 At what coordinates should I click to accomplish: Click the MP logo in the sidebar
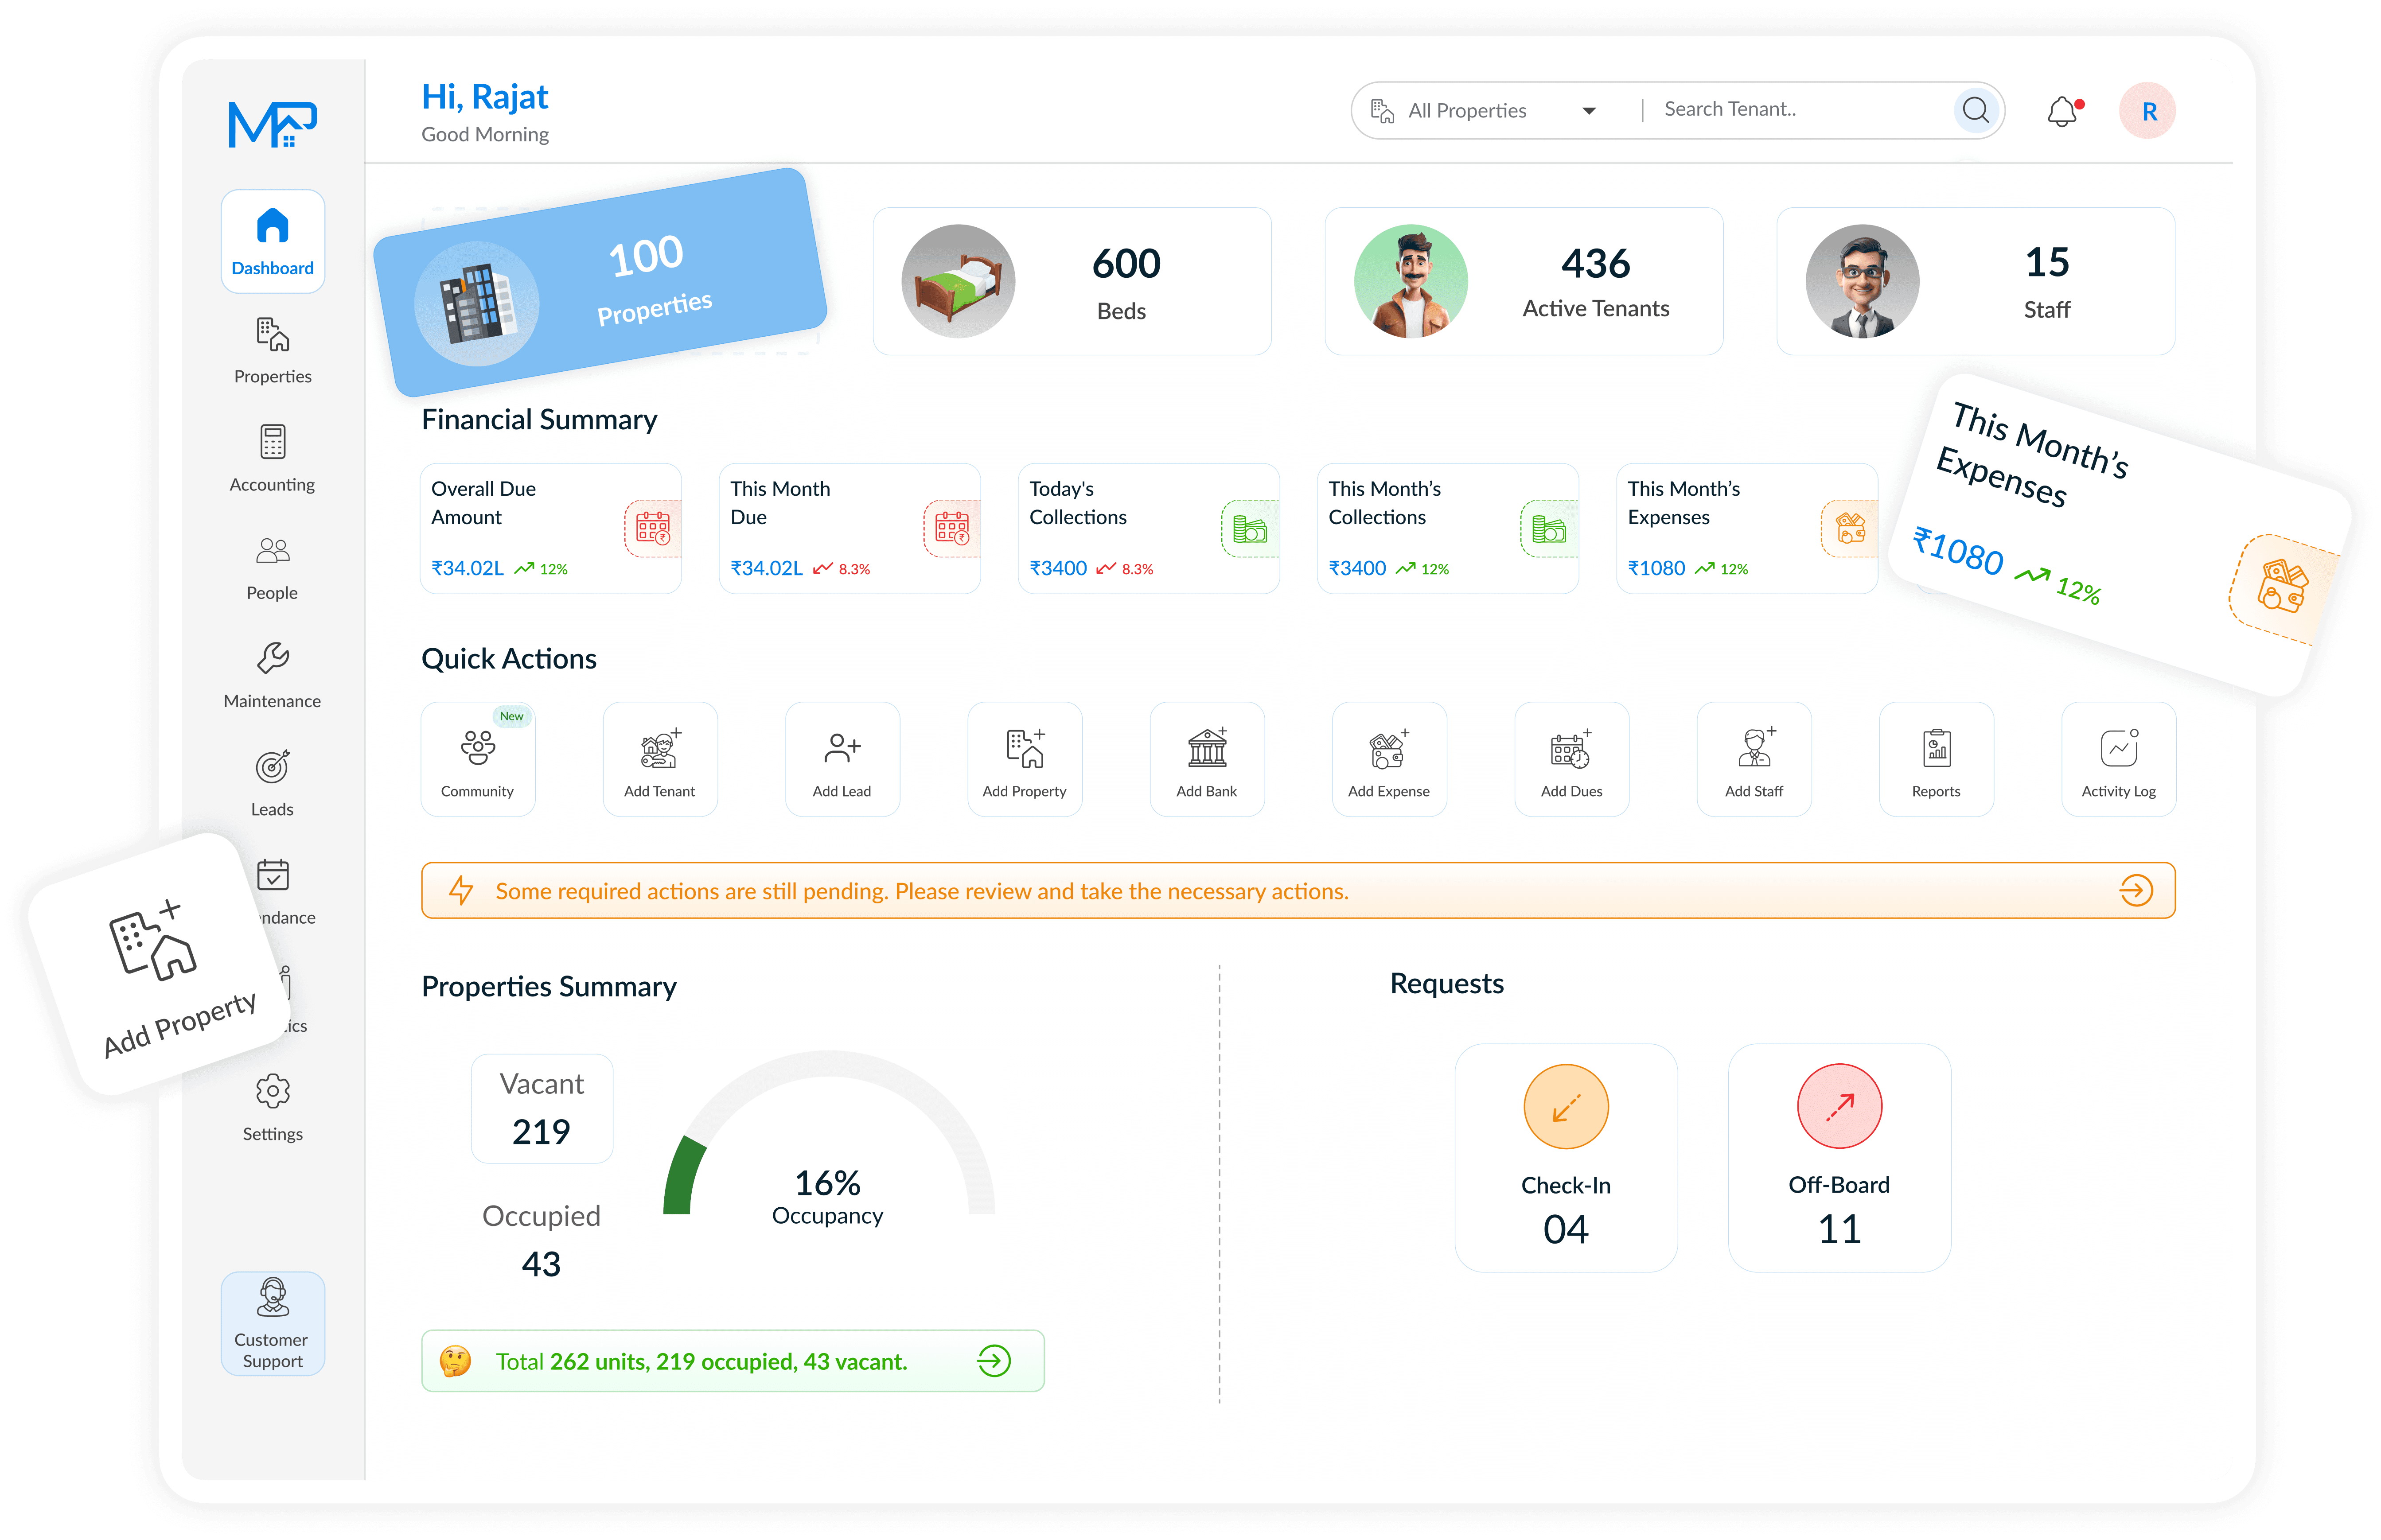(273, 124)
